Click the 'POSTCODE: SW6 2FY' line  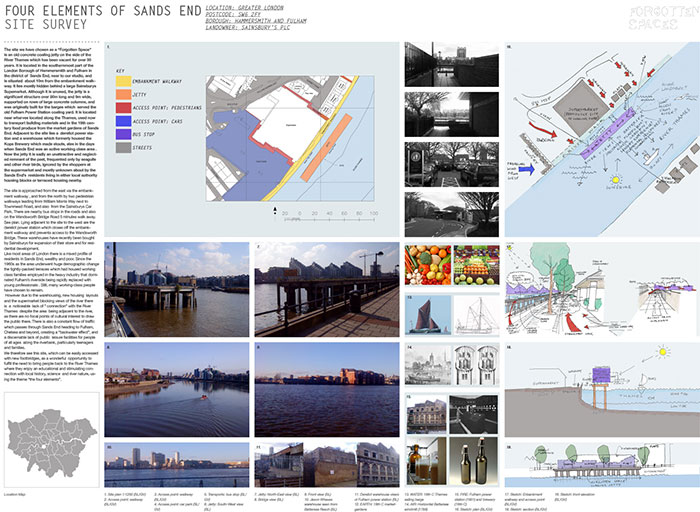(x=233, y=14)
